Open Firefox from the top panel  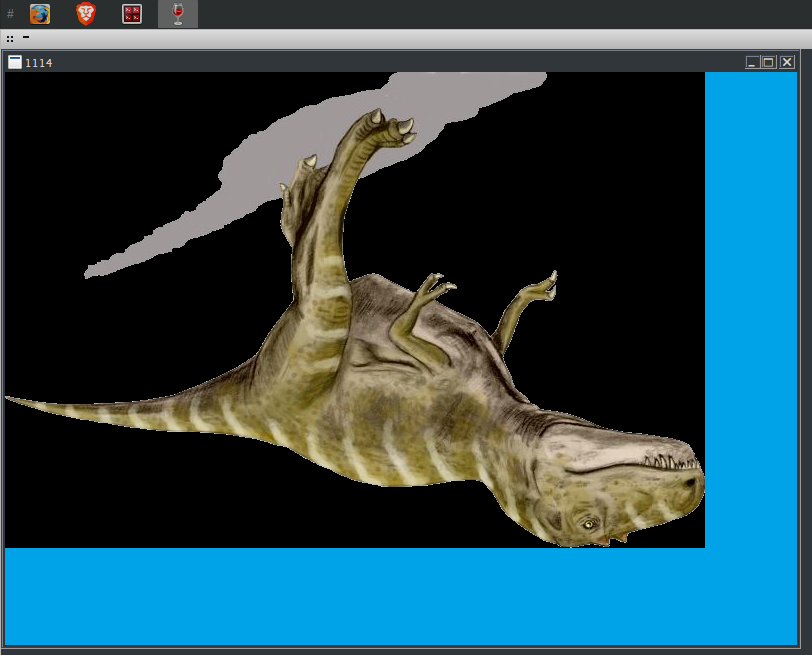click(x=40, y=14)
